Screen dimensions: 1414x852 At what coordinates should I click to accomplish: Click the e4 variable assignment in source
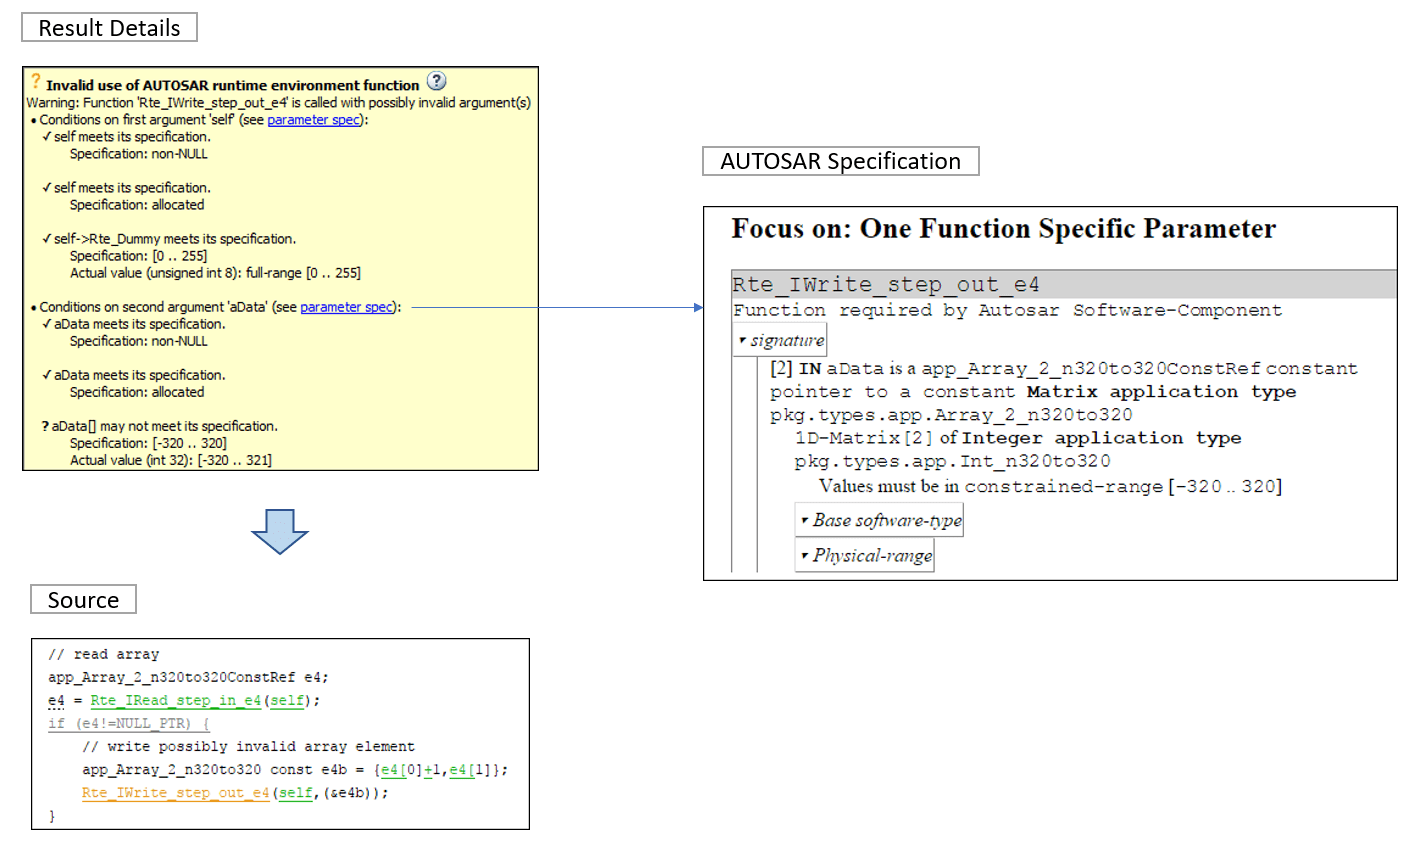pyautogui.click(x=56, y=701)
